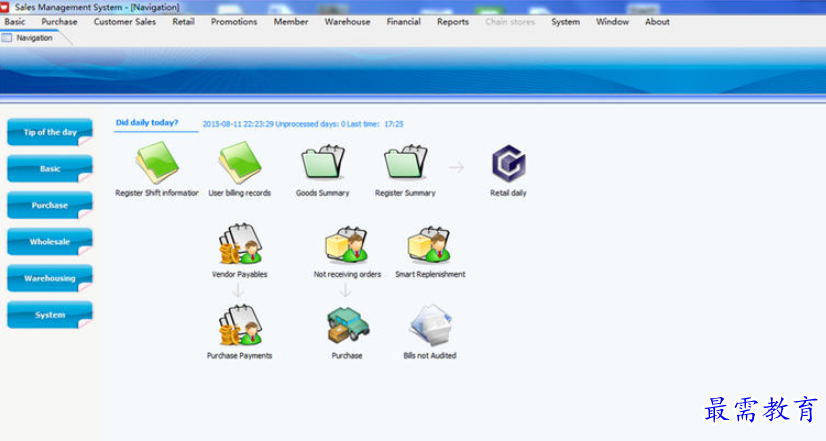
Task: Open the Vendor Payables icon
Action: (240, 243)
